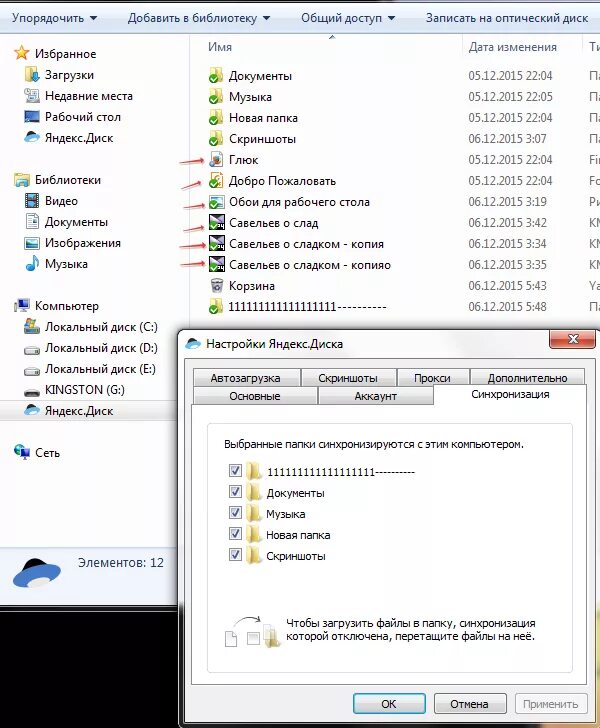600x728 pixels.
Task: Uncheck the Документы sync checkbox
Action: [x=235, y=491]
